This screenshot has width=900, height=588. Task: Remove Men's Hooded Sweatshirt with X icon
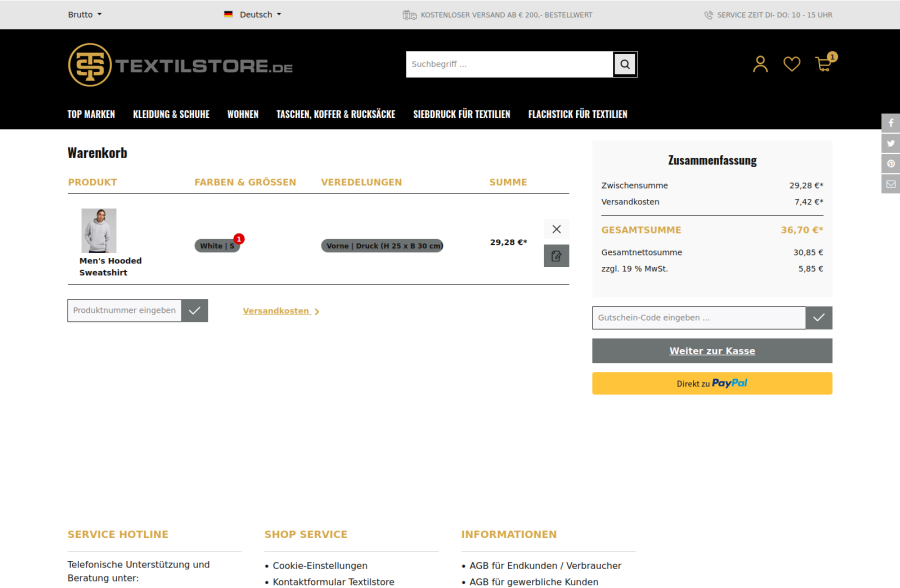(556, 229)
